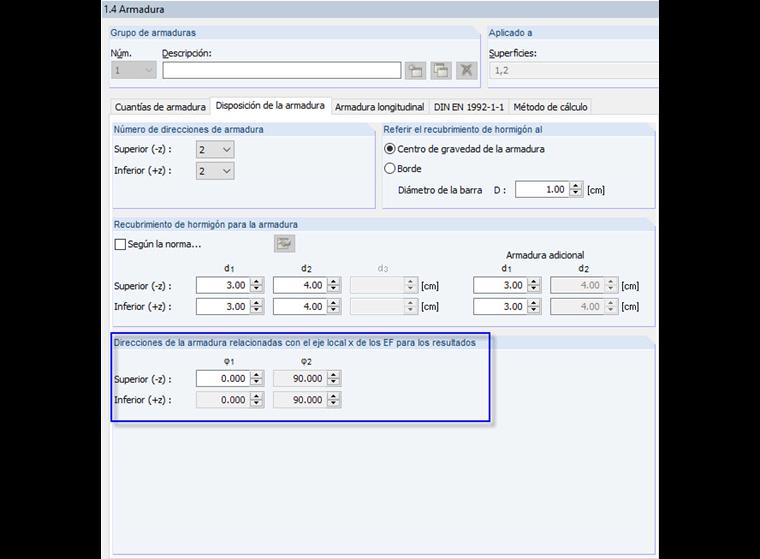This screenshot has height=559, width=760.
Task: Select Disposición de la armadura tab
Action: click(270, 106)
